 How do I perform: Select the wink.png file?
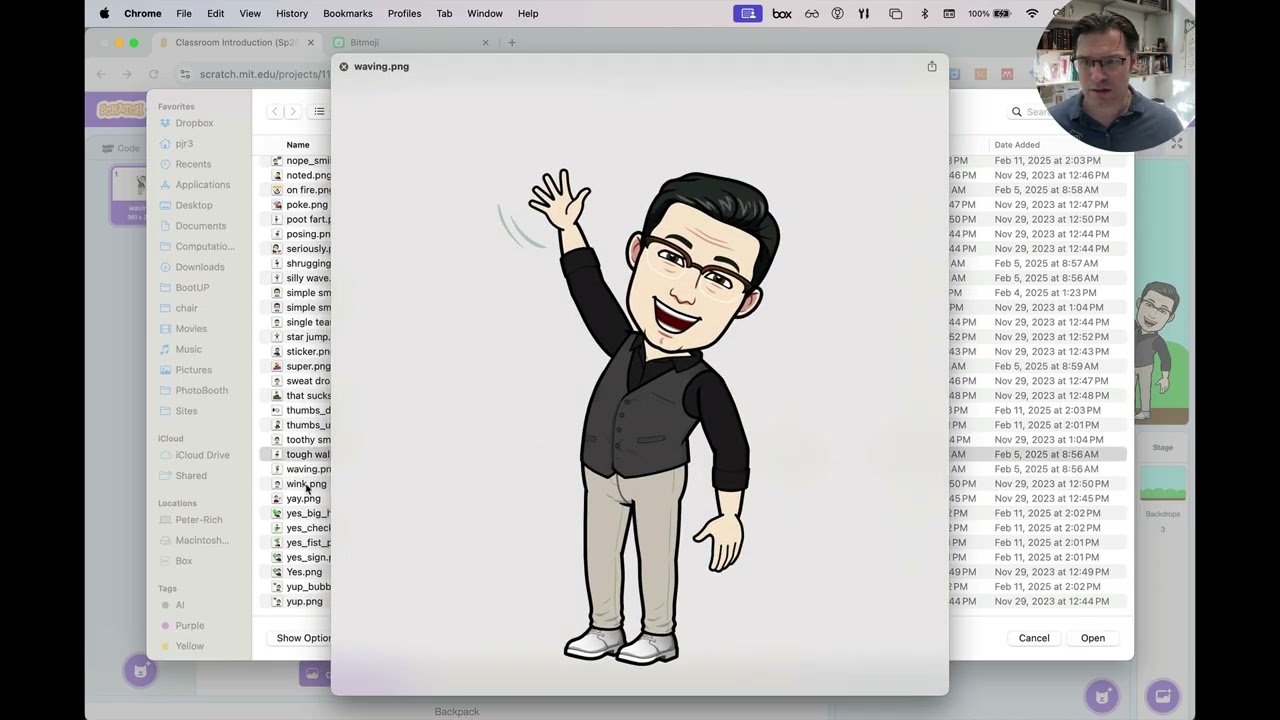306,484
